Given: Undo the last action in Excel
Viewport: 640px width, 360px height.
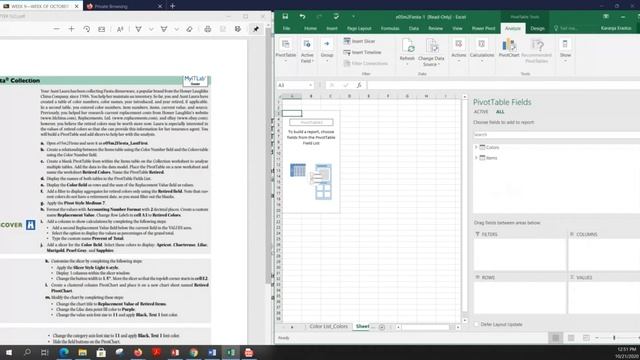Looking at the screenshot, I should pyautogui.click(x=302, y=16).
